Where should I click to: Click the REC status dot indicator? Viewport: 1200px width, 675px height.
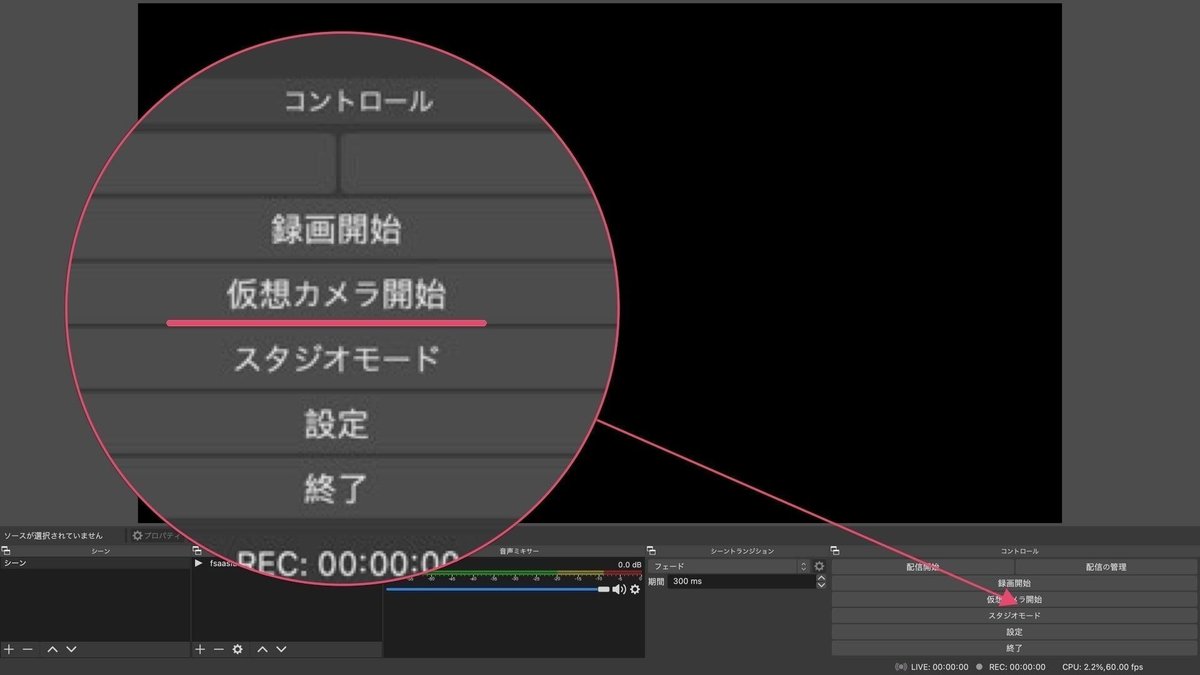coord(980,667)
